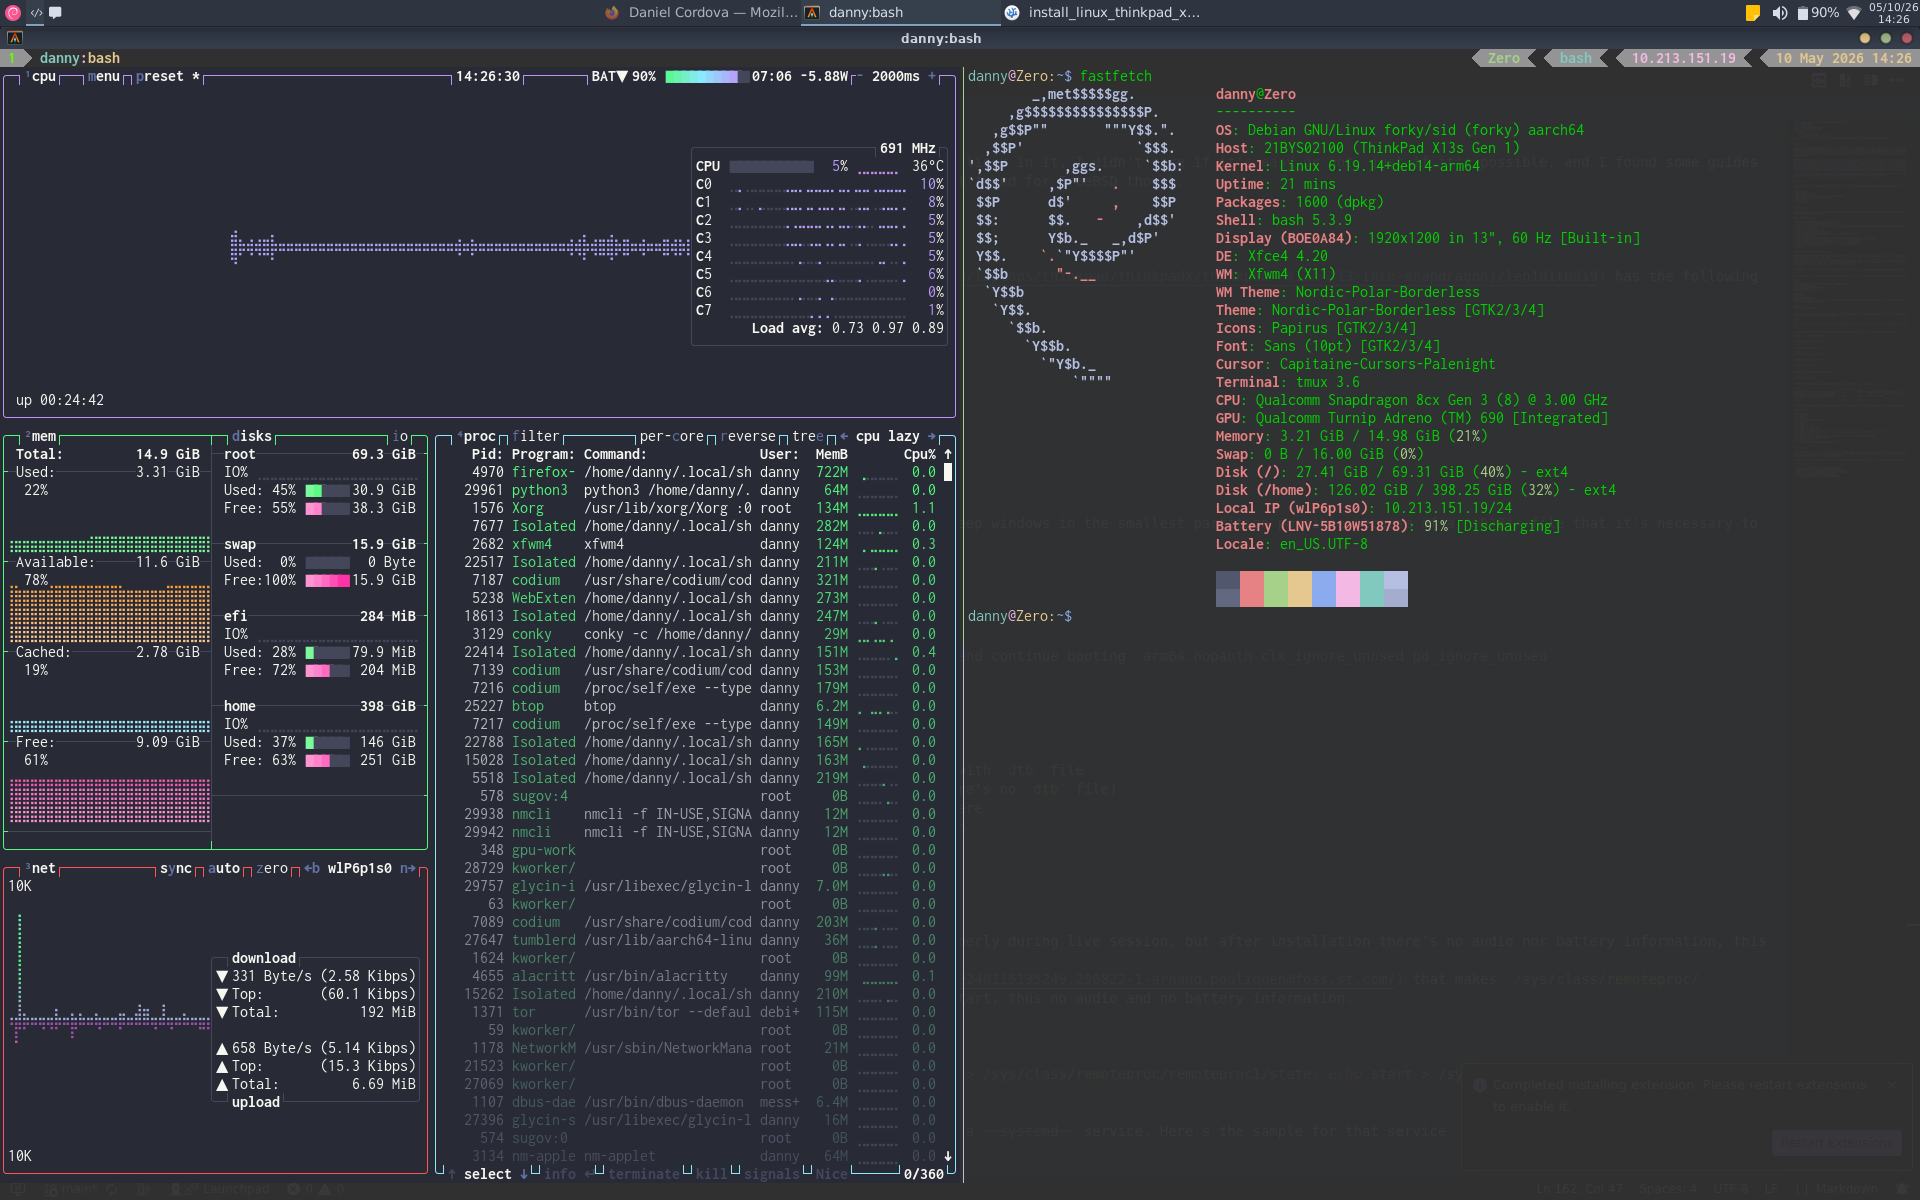
Task: Click the battery 90% tray indicator
Action: 1818,13
